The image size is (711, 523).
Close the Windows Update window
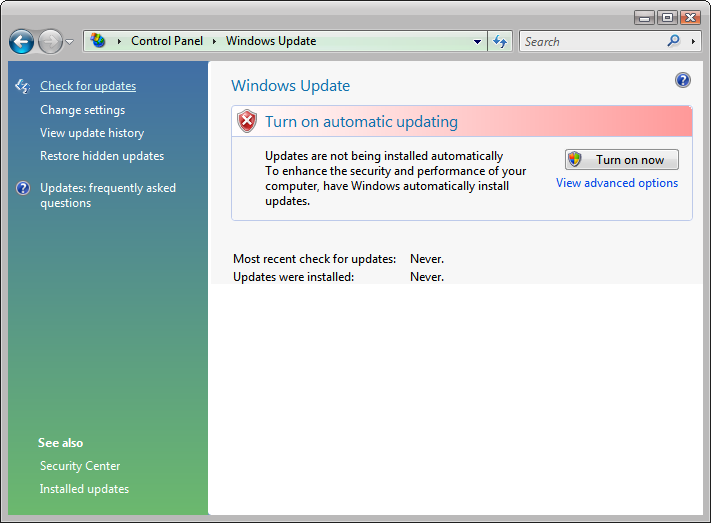[x=691, y=18]
